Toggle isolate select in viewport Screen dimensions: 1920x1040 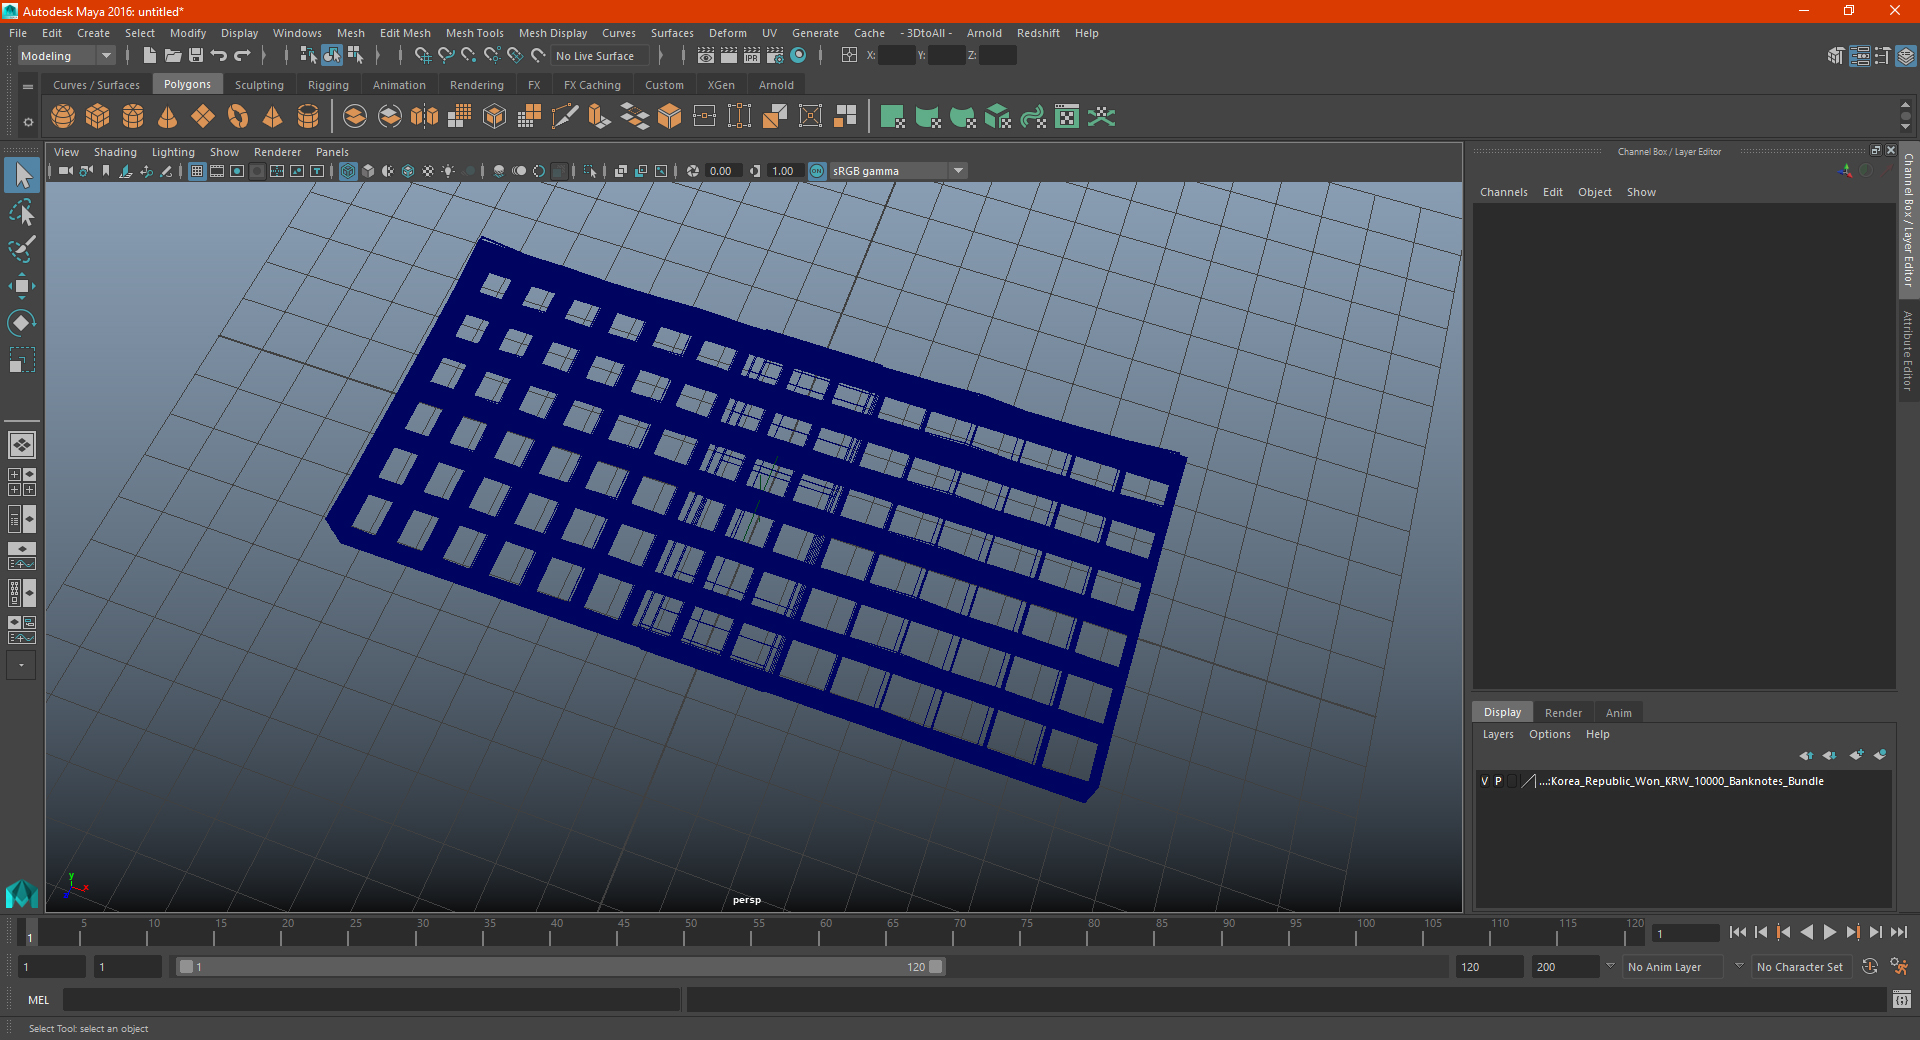tap(591, 171)
